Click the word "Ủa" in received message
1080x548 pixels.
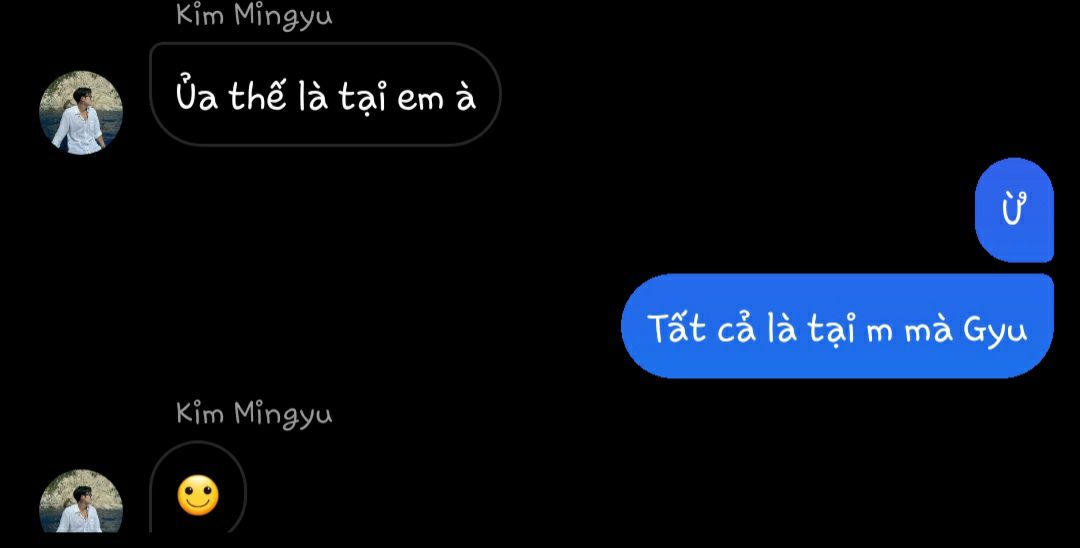click(197, 94)
